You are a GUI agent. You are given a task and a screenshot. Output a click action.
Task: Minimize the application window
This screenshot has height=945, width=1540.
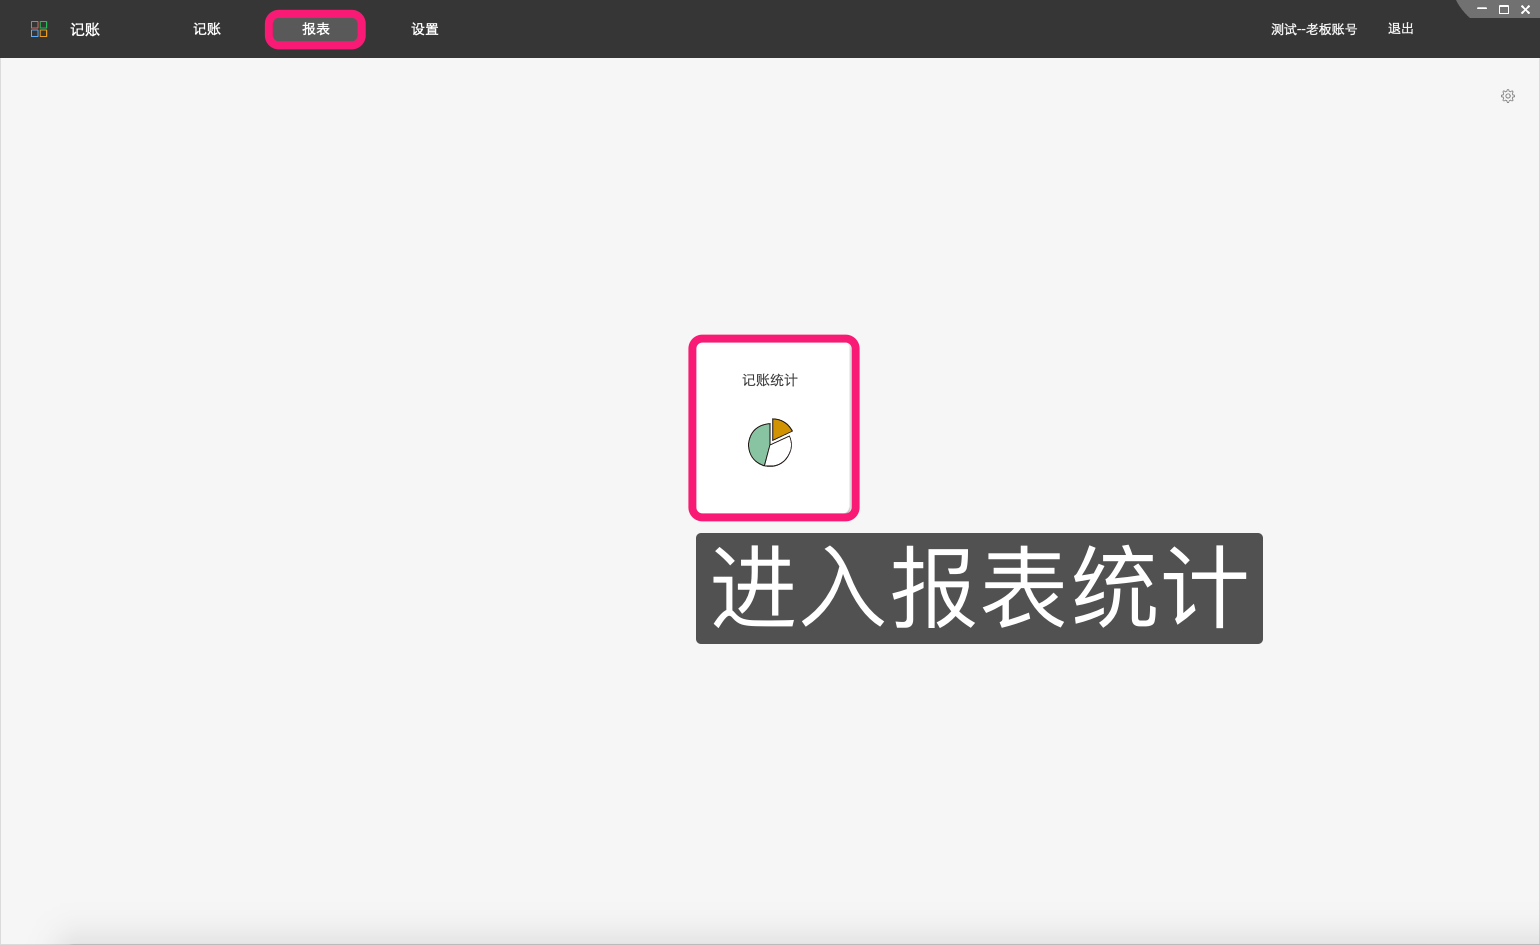pyautogui.click(x=1482, y=9)
